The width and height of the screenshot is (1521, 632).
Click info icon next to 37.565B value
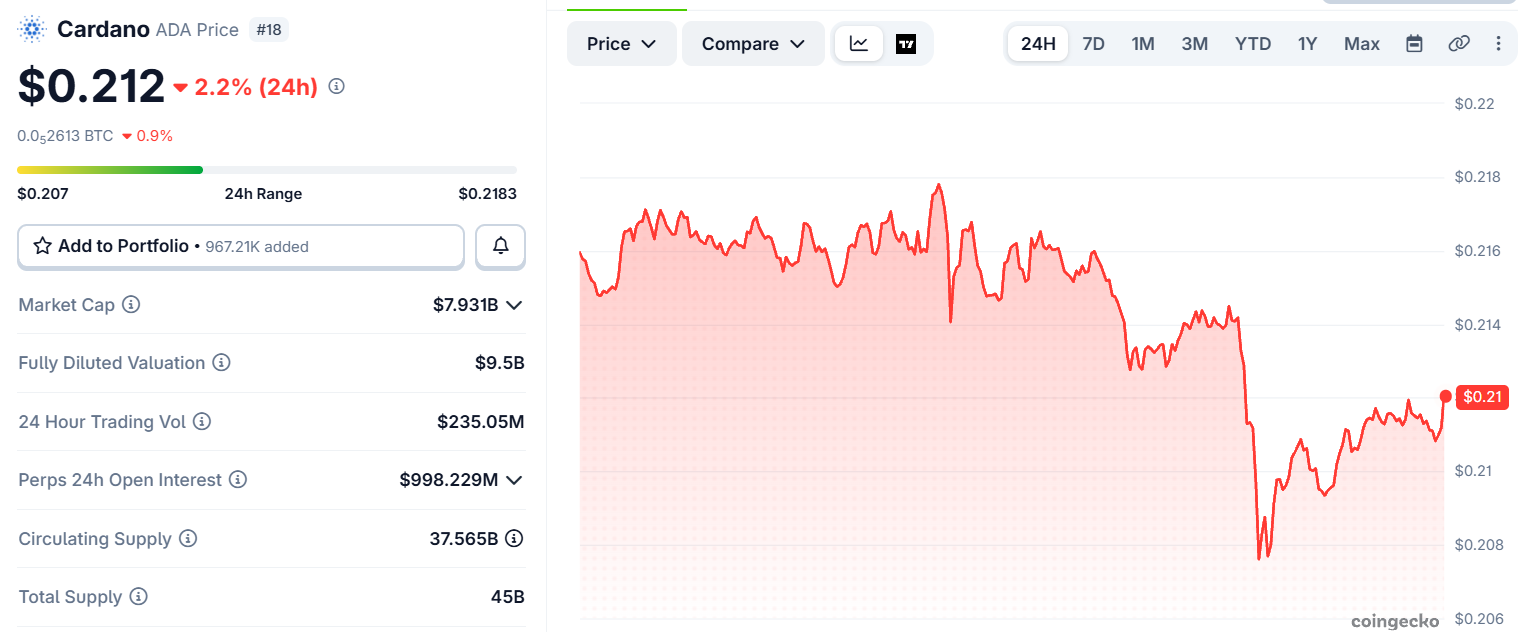click(514, 539)
